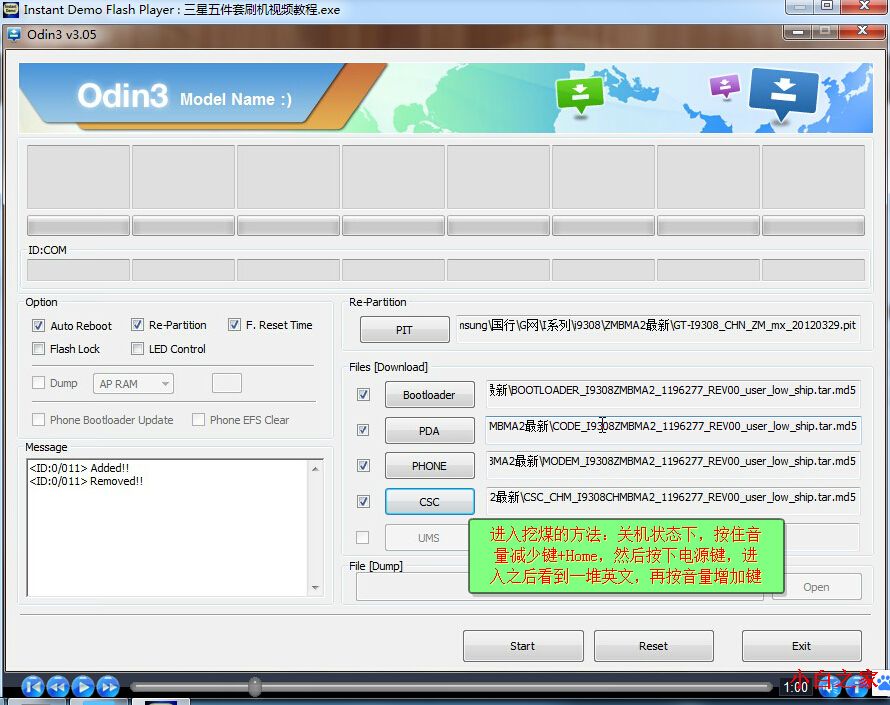This screenshot has width=890, height=705.
Task: Open the AP RAM dropdown
Action: [x=133, y=384]
